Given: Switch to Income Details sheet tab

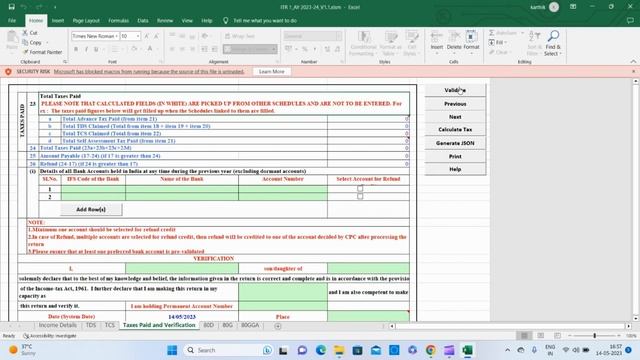Looking at the screenshot, I should tap(58, 325).
